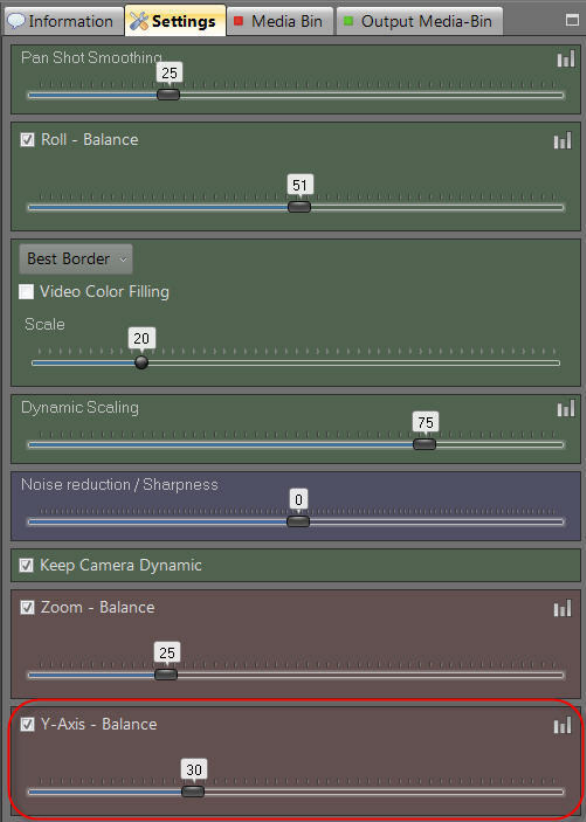
Task: Enable Video Color Filling checkbox
Action: click(26, 291)
